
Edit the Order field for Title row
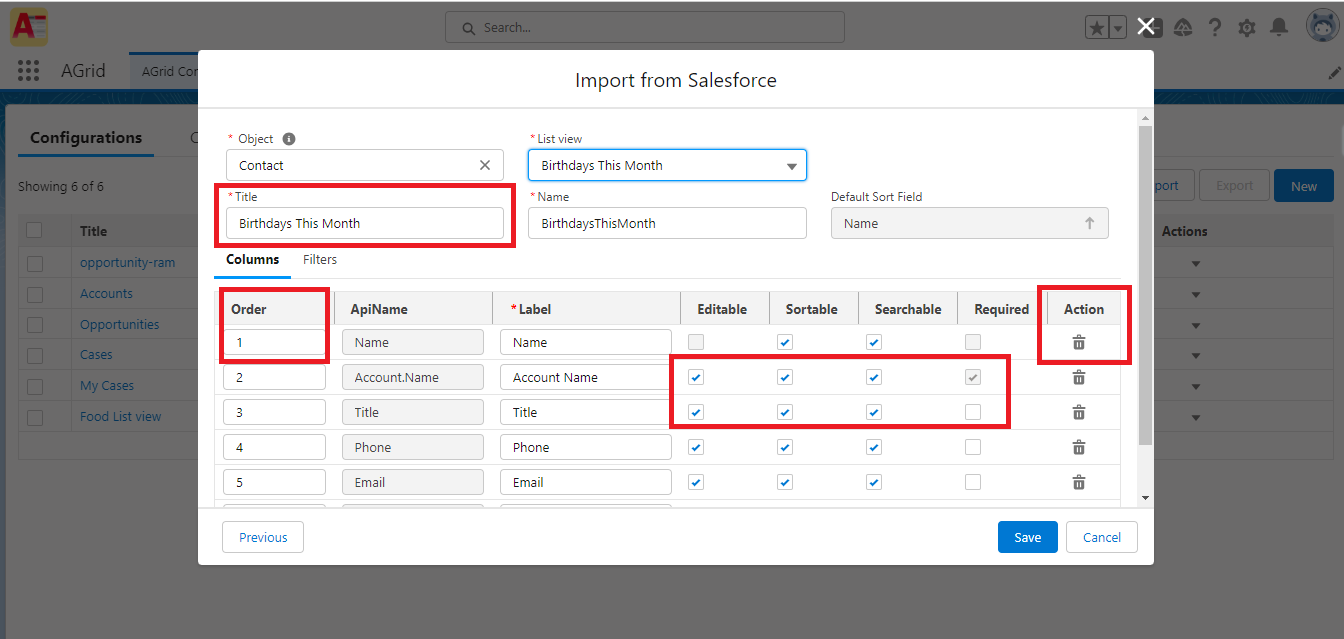(x=274, y=412)
